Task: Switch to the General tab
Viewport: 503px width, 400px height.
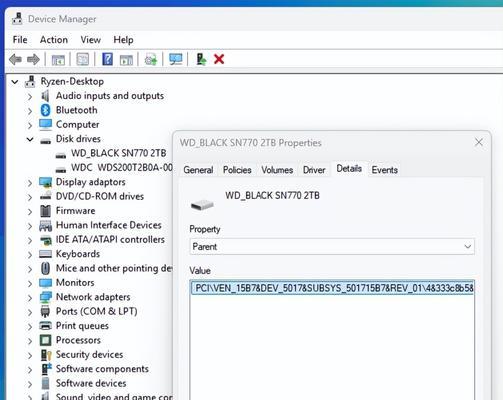Action: click(x=198, y=170)
